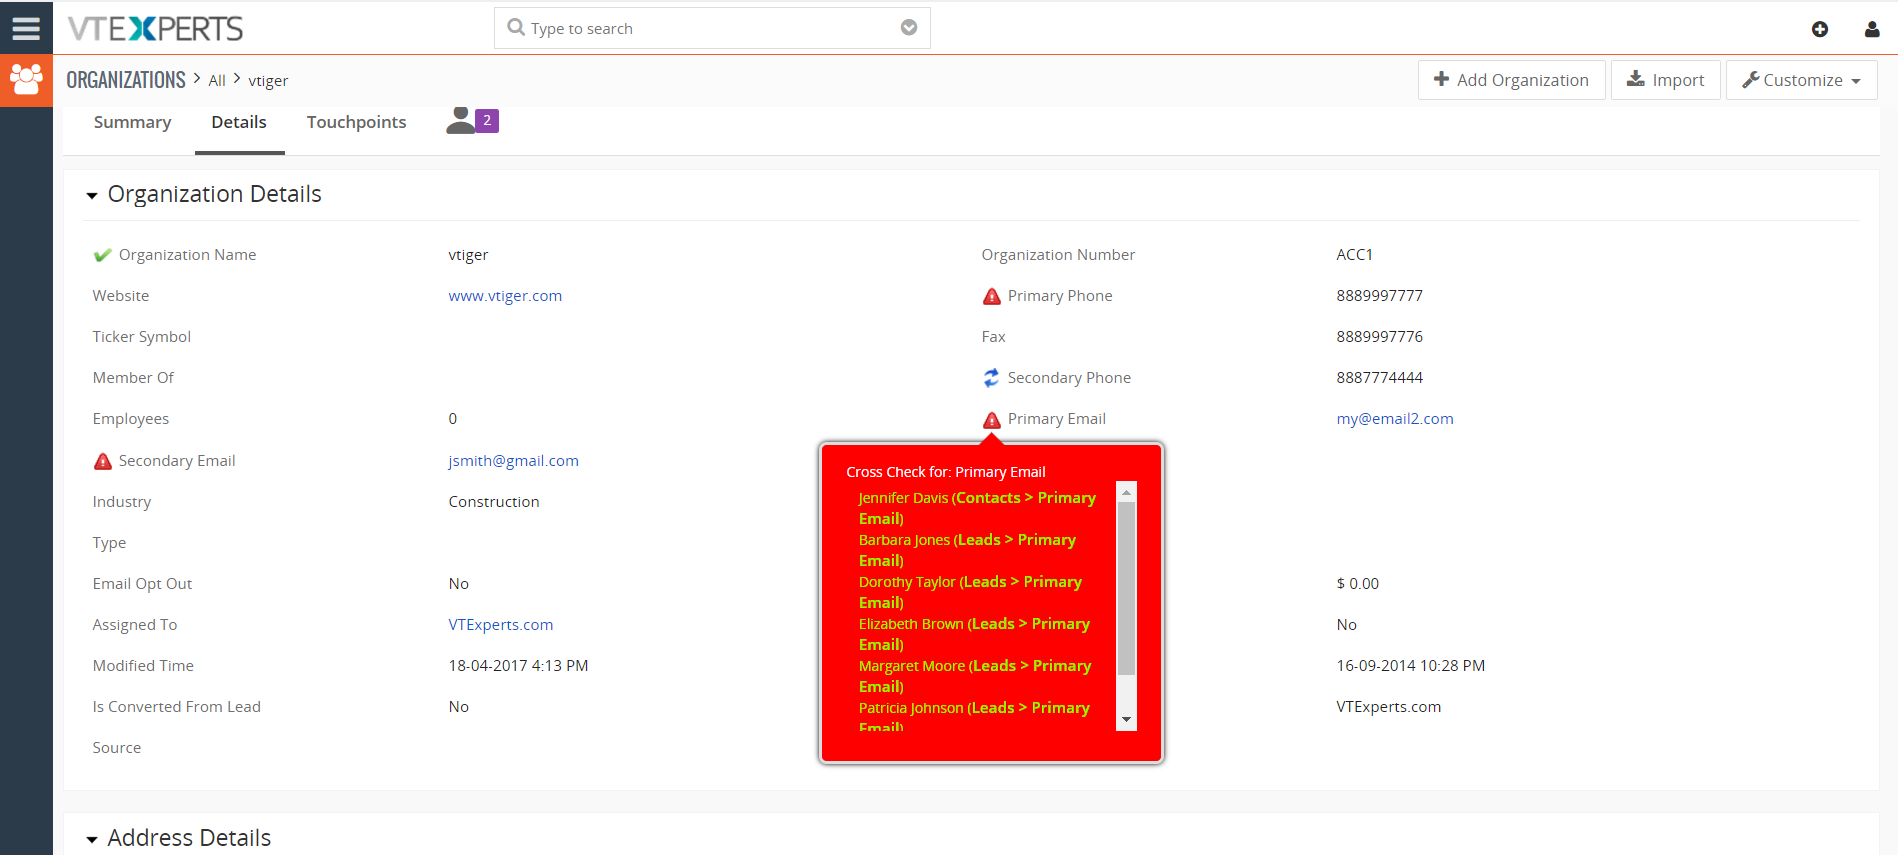Open Elizabeth Brown lead in cross check popup
The width and height of the screenshot is (1898, 855).
(x=974, y=634)
